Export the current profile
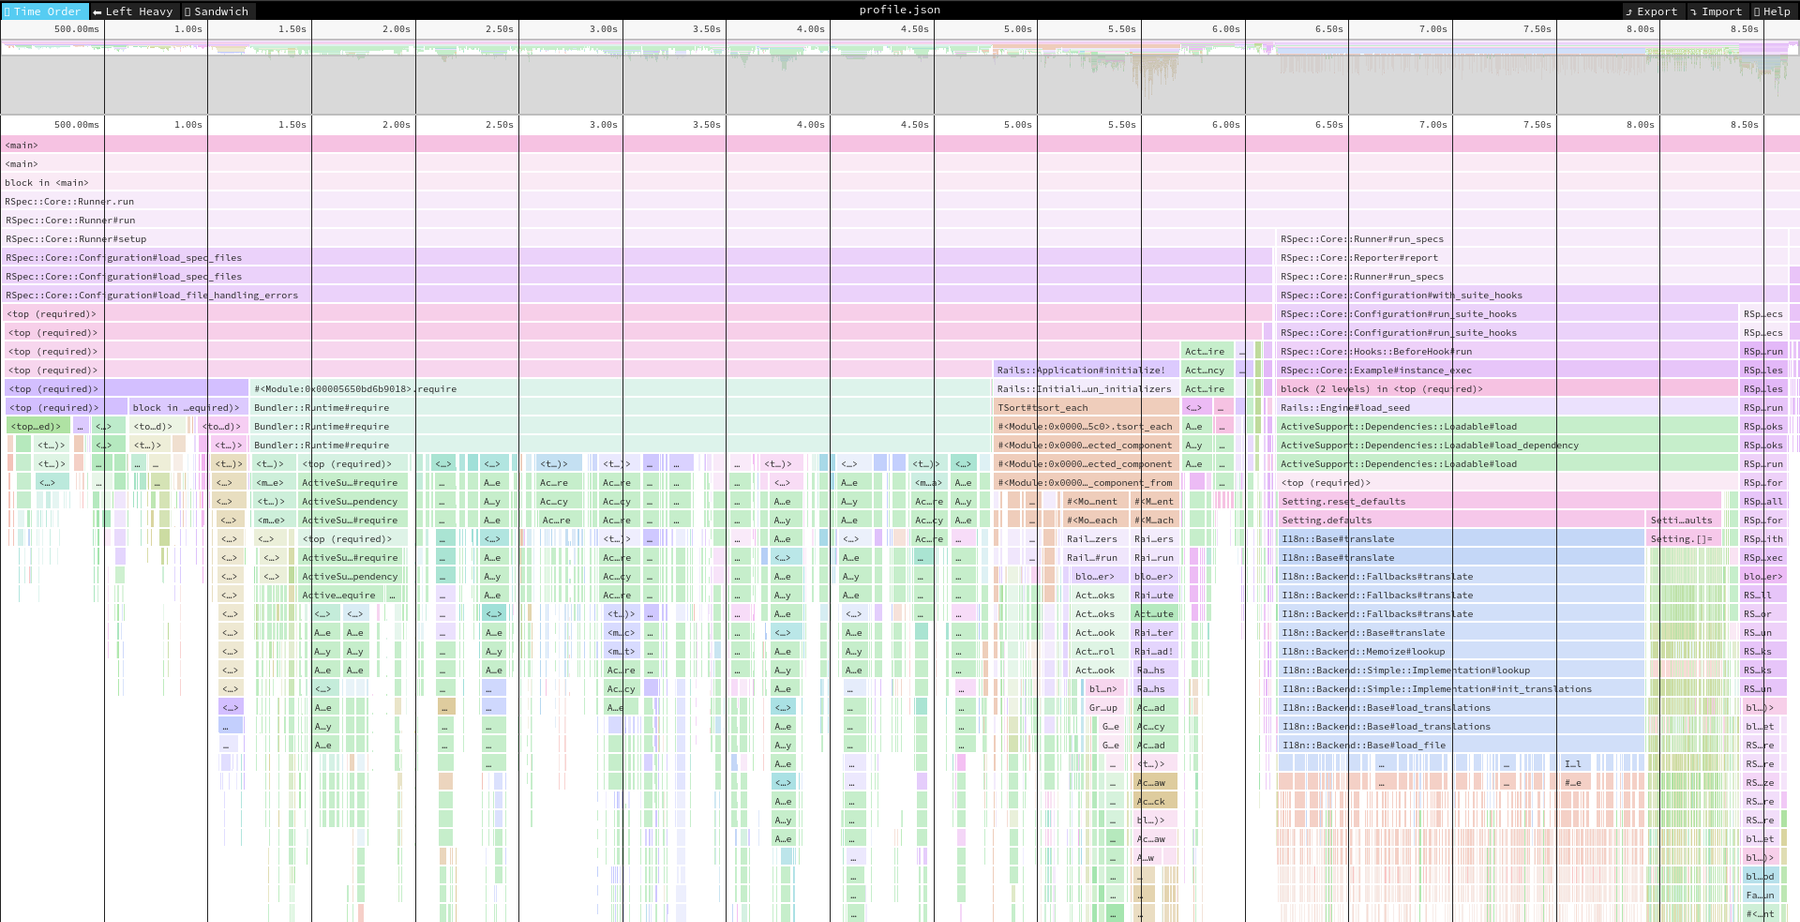Screen dimensions: 1800x922 pos(1654,11)
